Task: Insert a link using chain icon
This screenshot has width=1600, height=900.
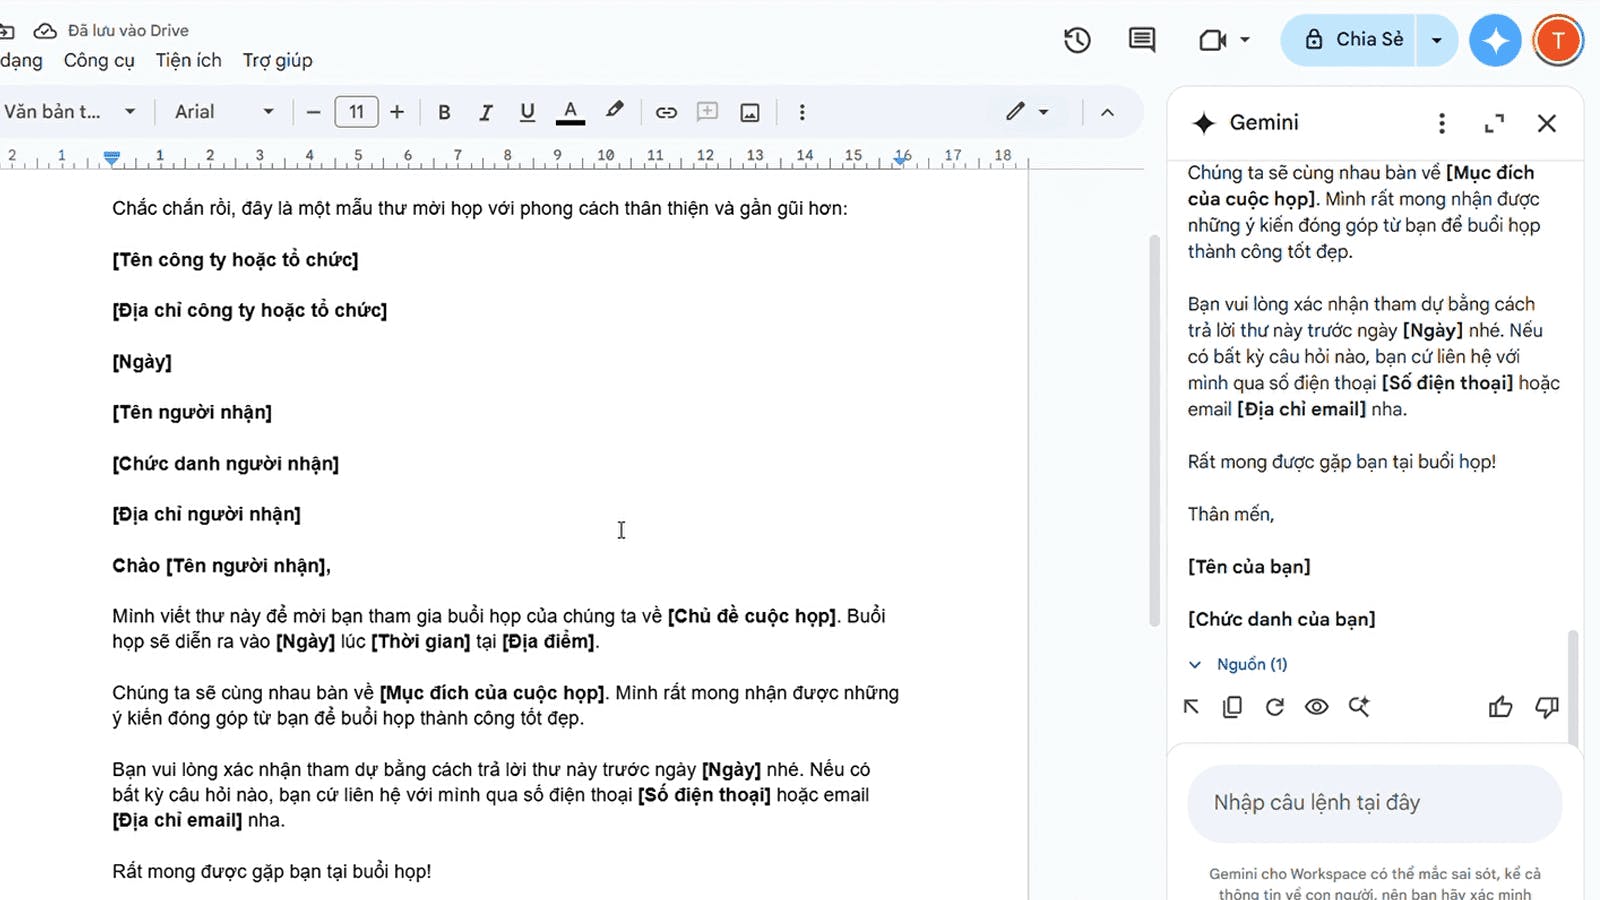Action: (666, 112)
